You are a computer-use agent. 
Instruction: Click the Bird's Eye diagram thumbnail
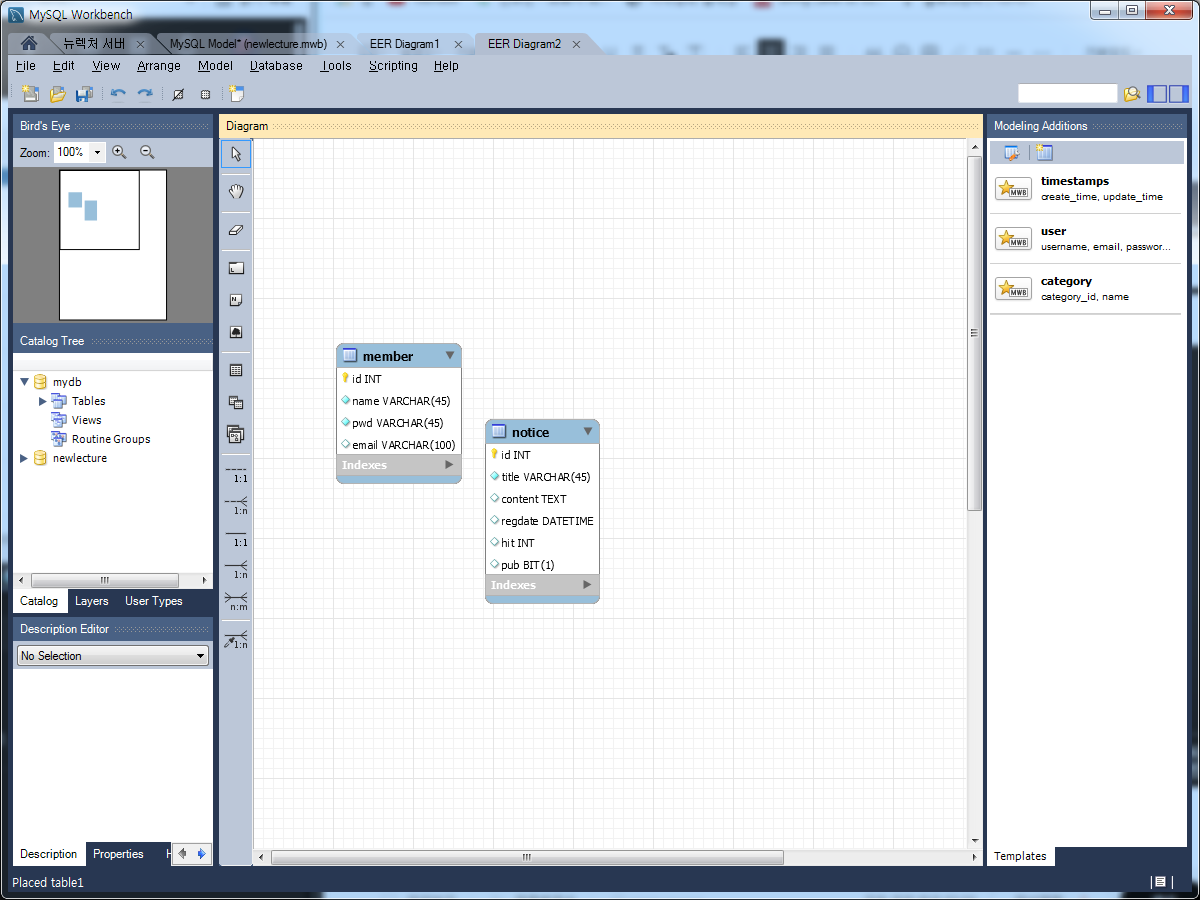113,245
